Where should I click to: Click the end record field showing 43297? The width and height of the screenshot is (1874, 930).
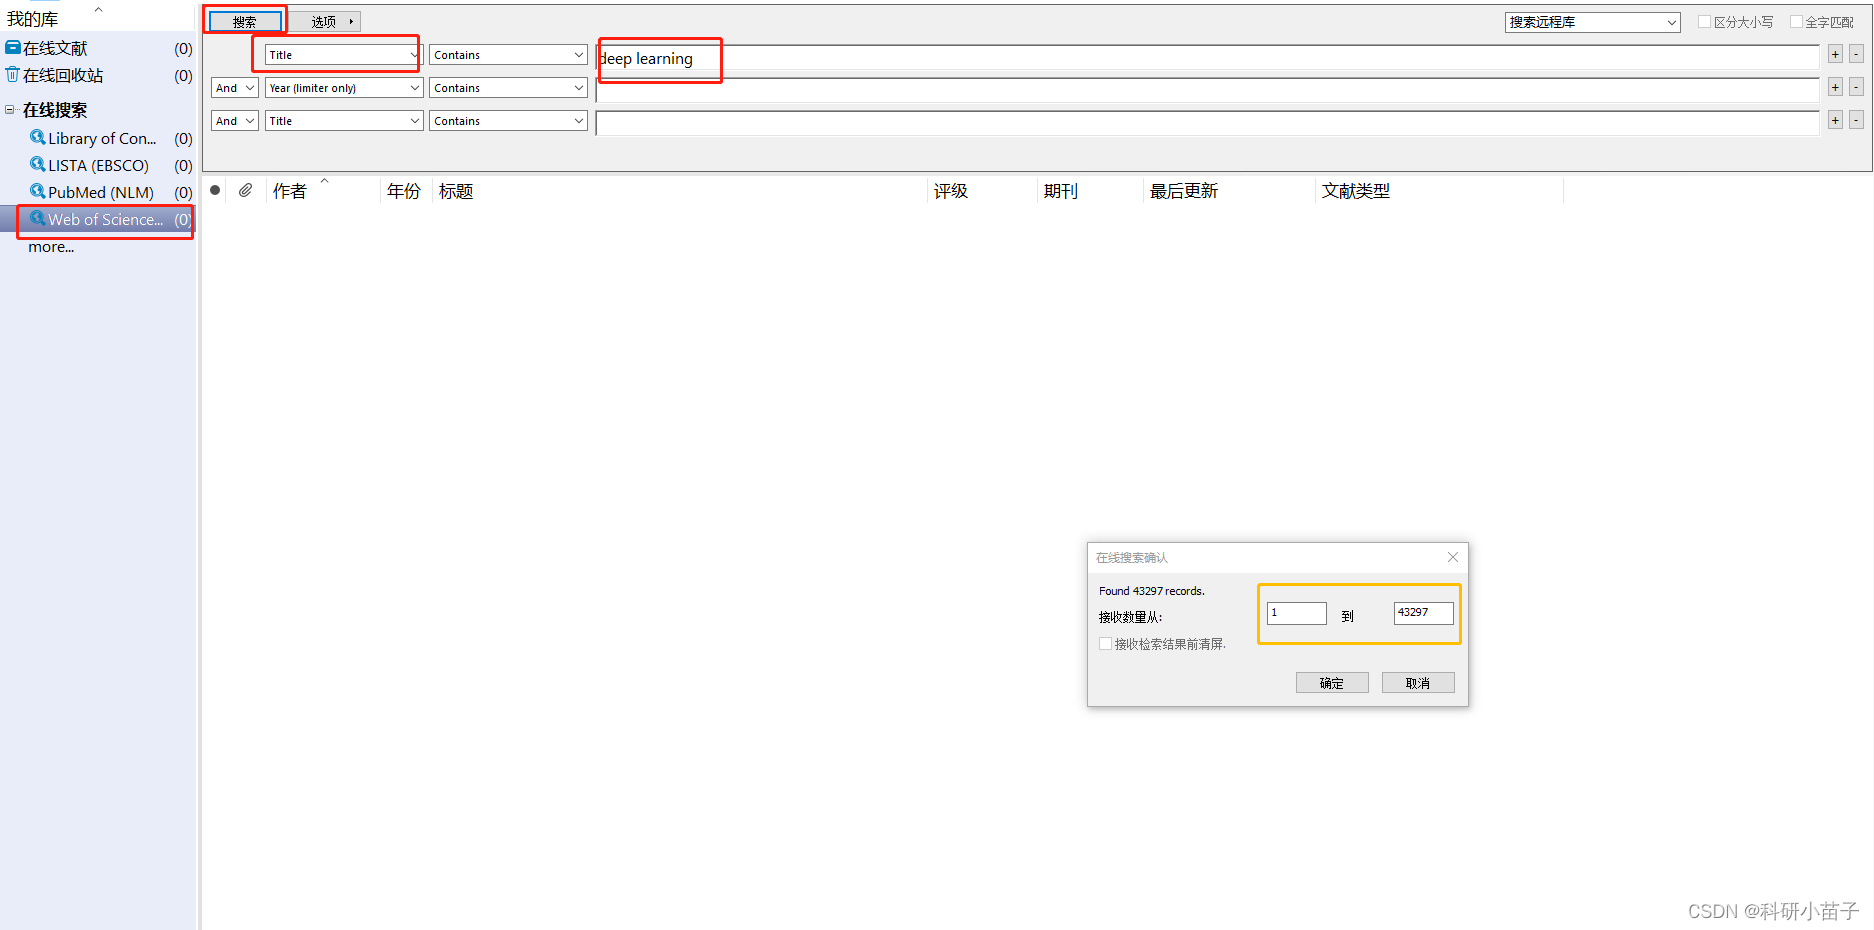pos(1423,613)
